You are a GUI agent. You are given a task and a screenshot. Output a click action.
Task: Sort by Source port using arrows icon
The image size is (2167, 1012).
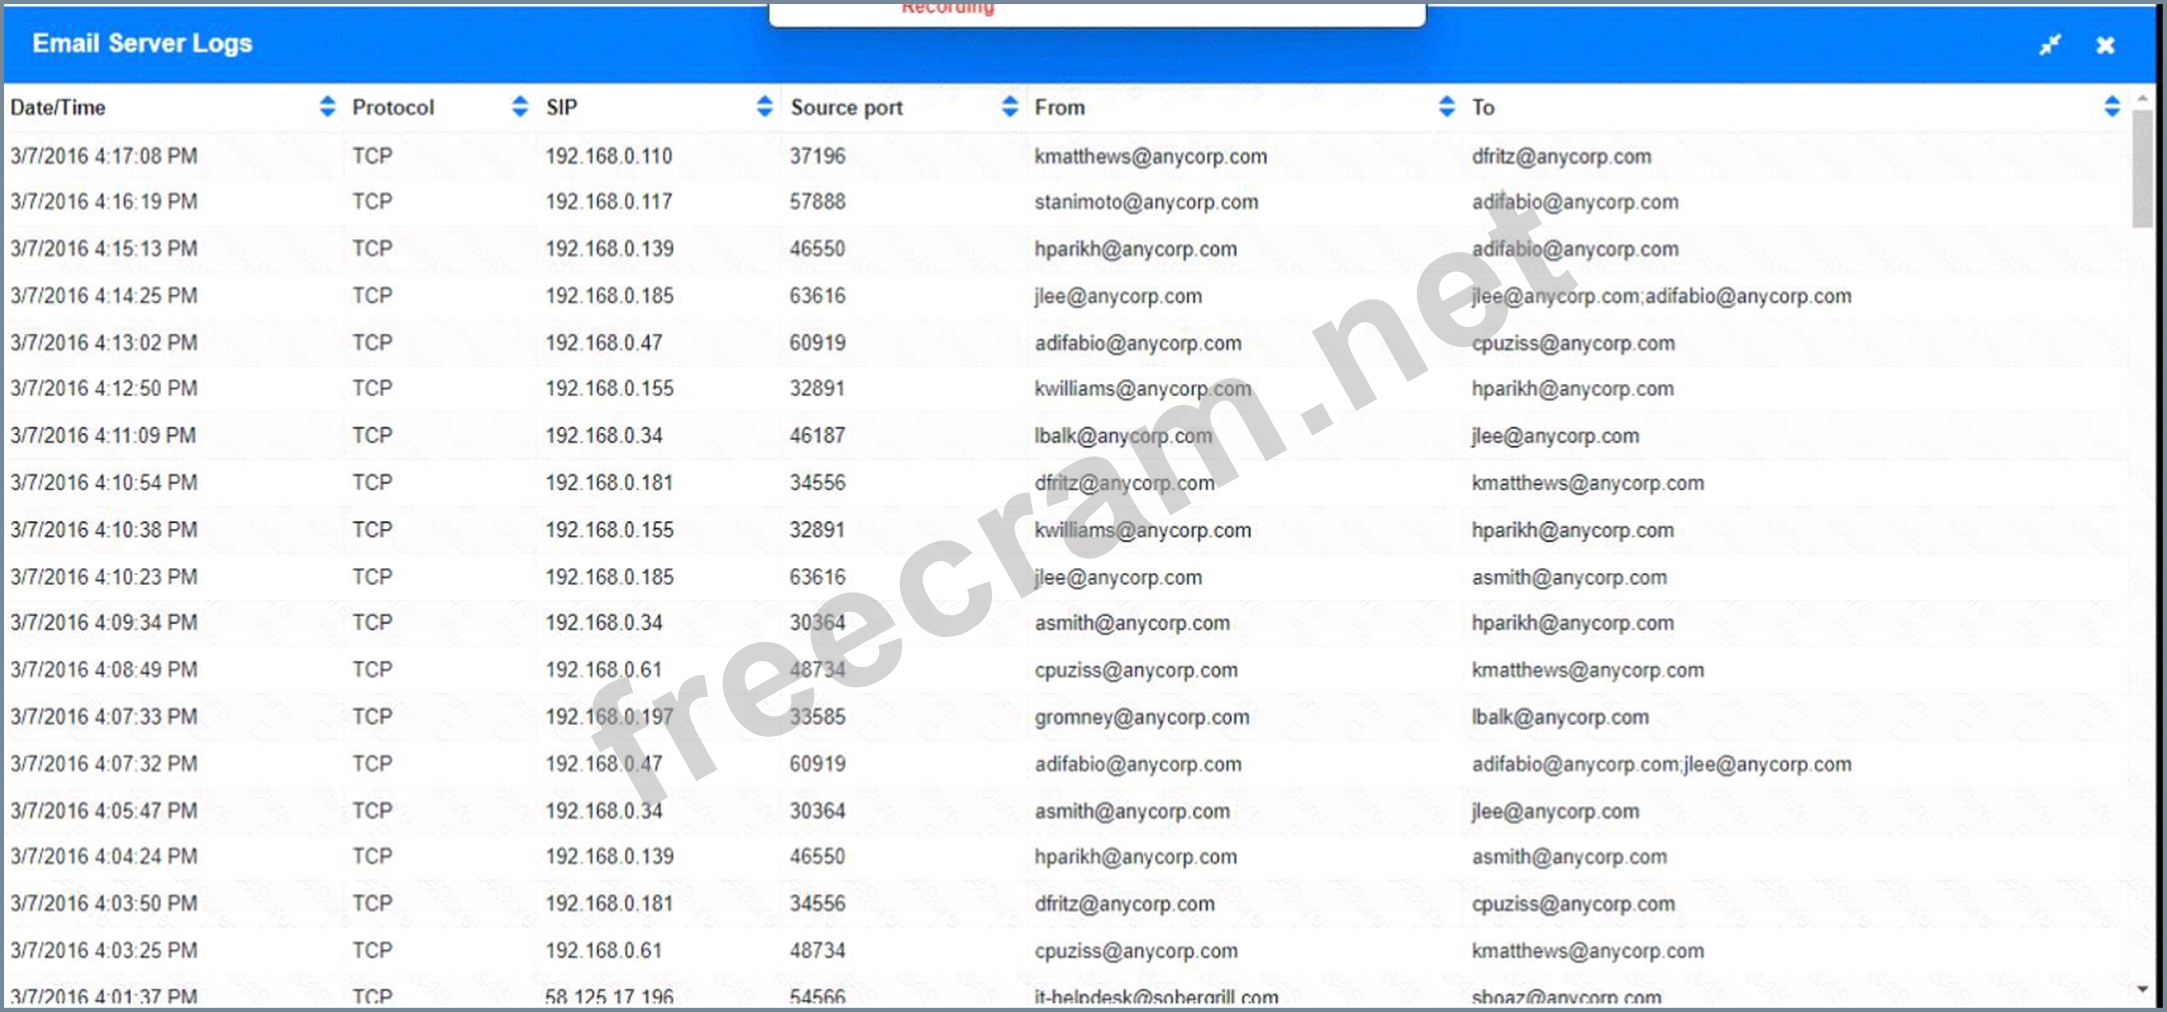pyautogui.click(x=1009, y=107)
